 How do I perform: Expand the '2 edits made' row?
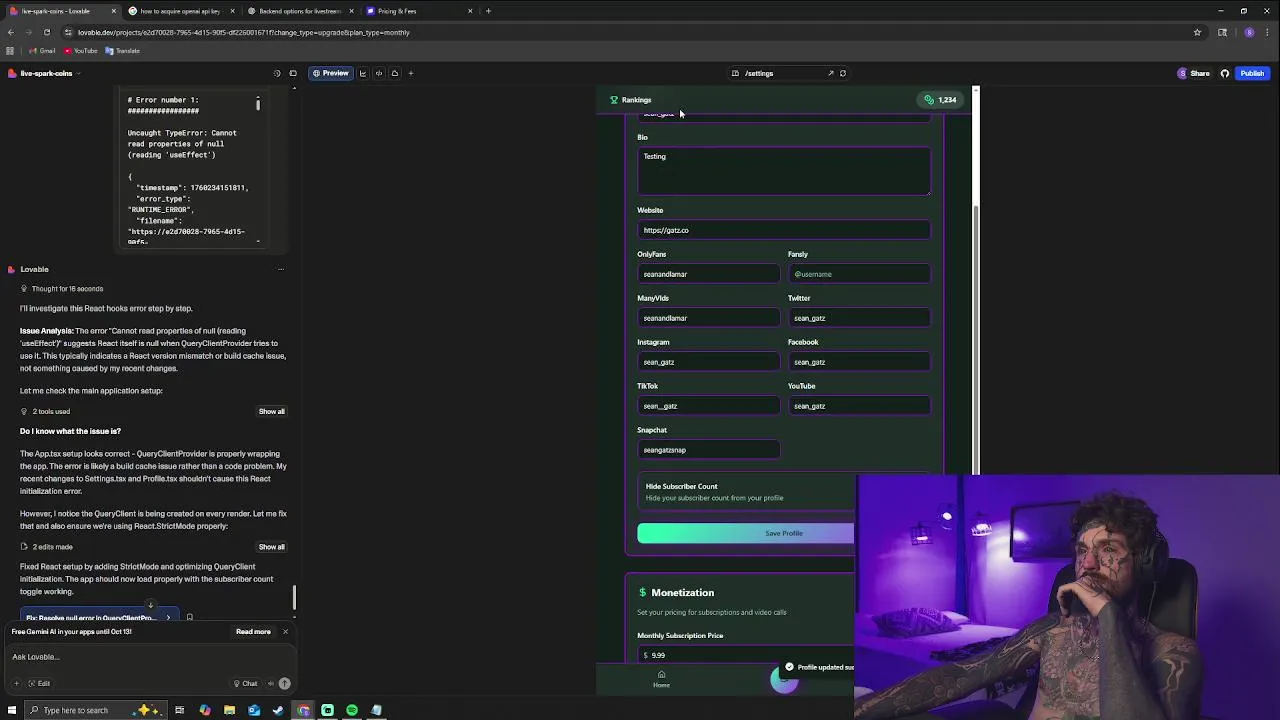pos(46,547)
